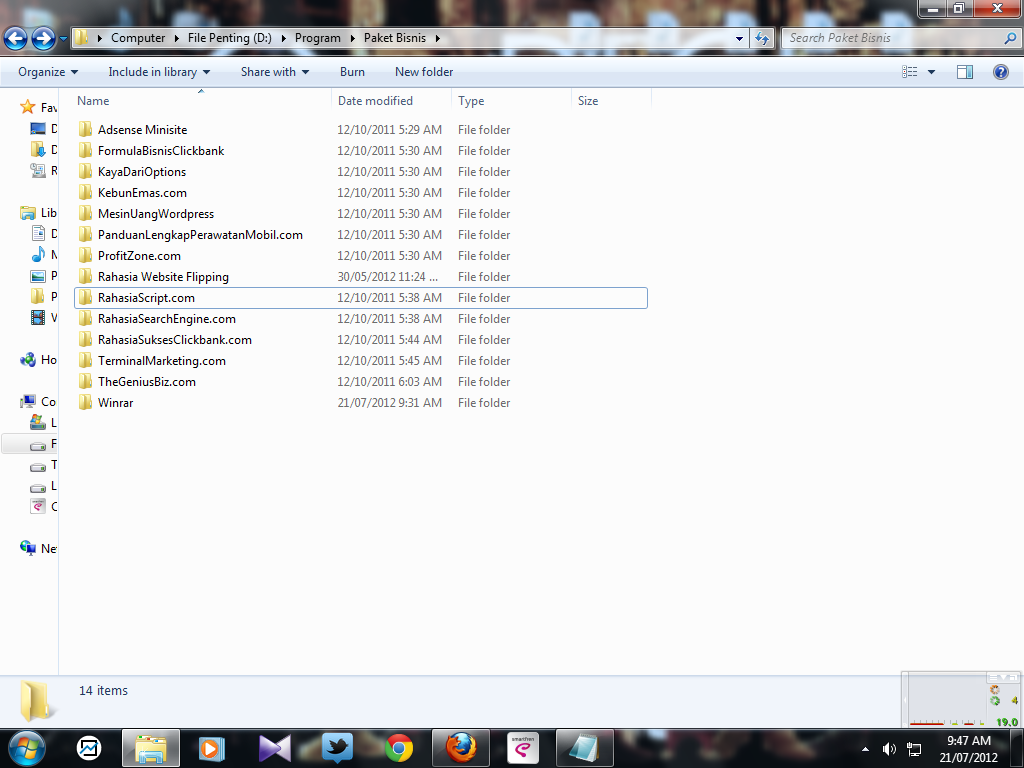This screenshot has height=768, width=1024.
Task: Open Windows Help with the question mark icon
Action: tap(1000, 72)
